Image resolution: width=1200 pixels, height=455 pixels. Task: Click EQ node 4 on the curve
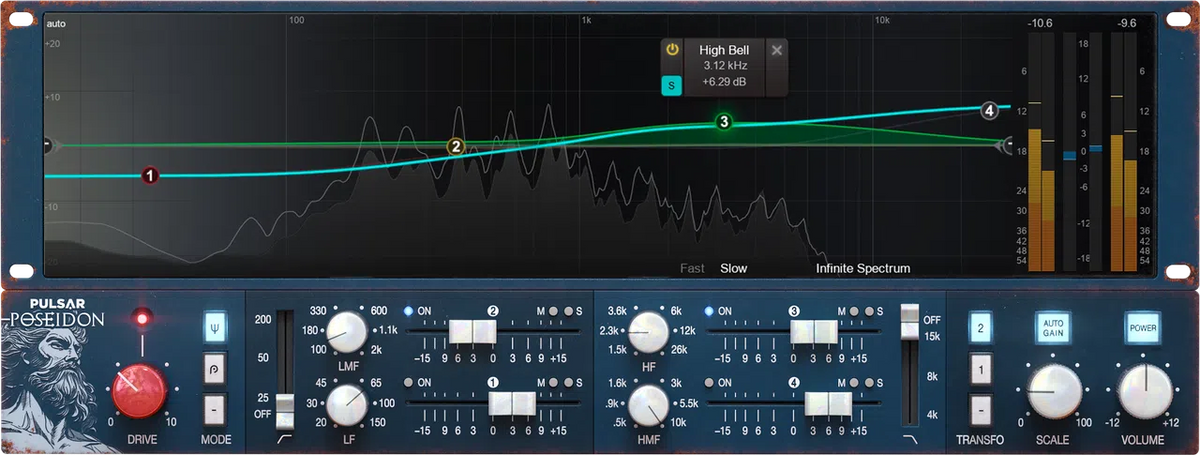click(989, 110)
